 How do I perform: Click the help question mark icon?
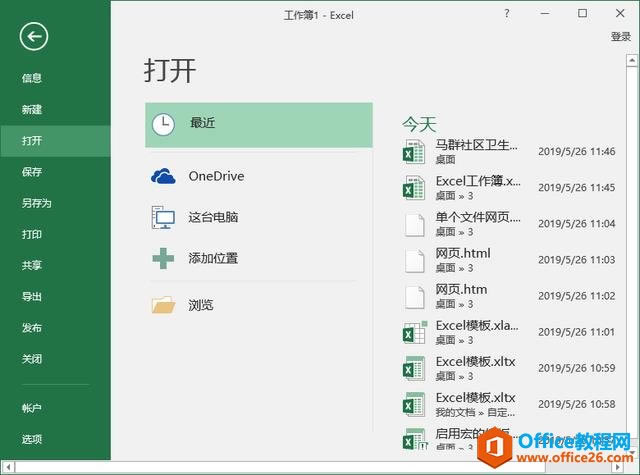[507, 13]
